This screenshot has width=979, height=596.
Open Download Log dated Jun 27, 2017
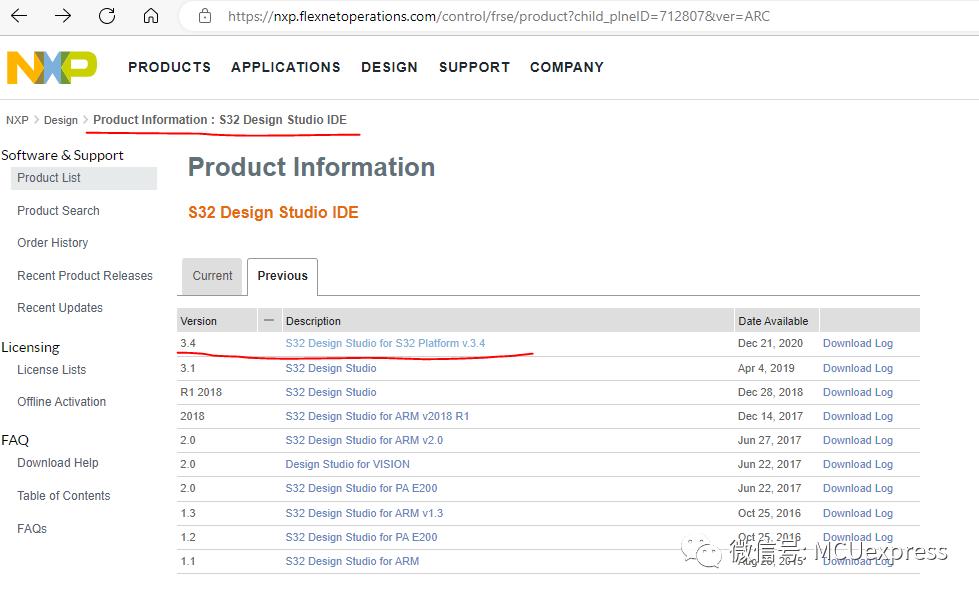tap(858, 440)
